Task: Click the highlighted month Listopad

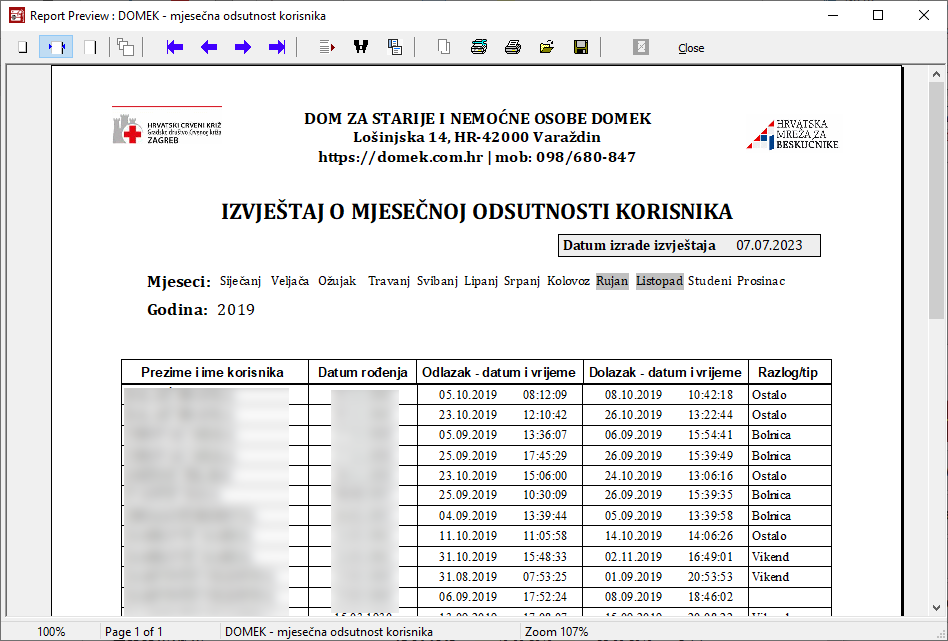Action: (659, 281)
